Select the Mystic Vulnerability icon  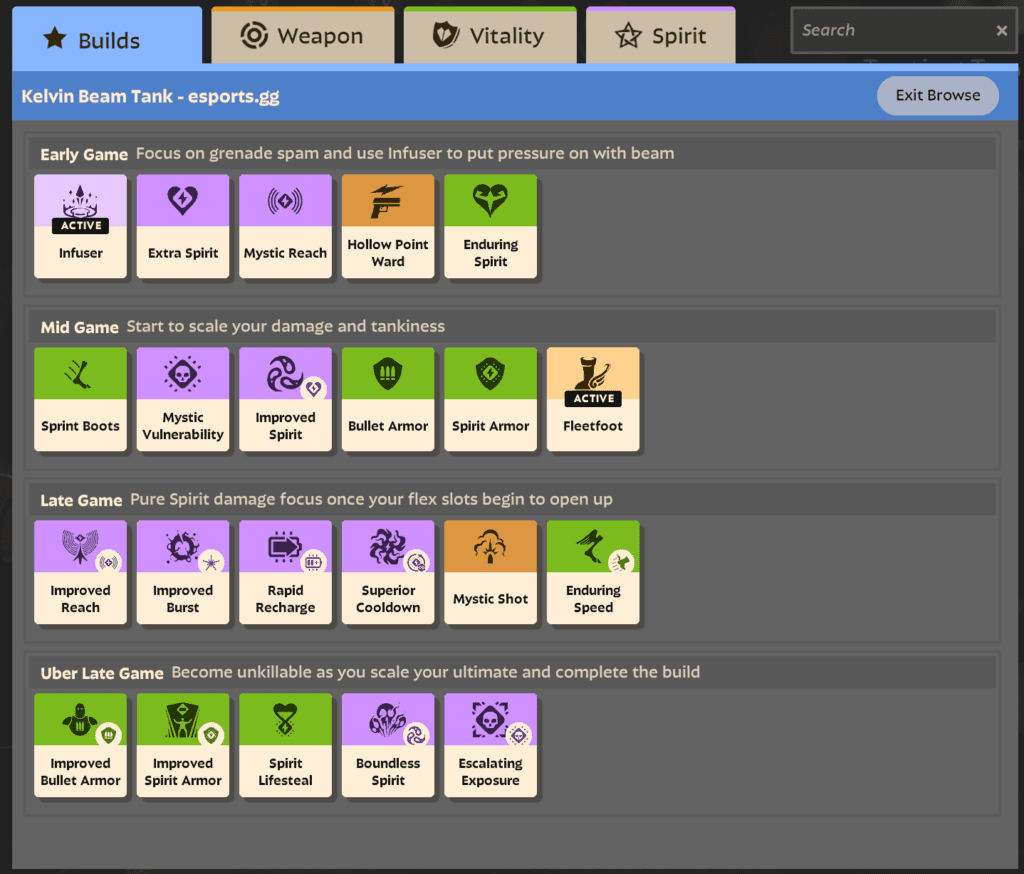183,398
